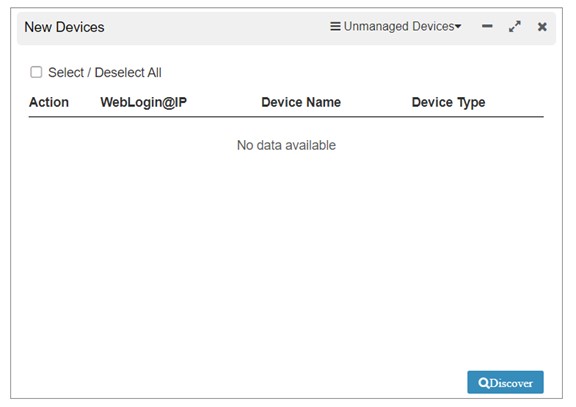Click the magnifier icon on Discover button
The width and height of the screenshot is (576, 407).
pos(484,383)
